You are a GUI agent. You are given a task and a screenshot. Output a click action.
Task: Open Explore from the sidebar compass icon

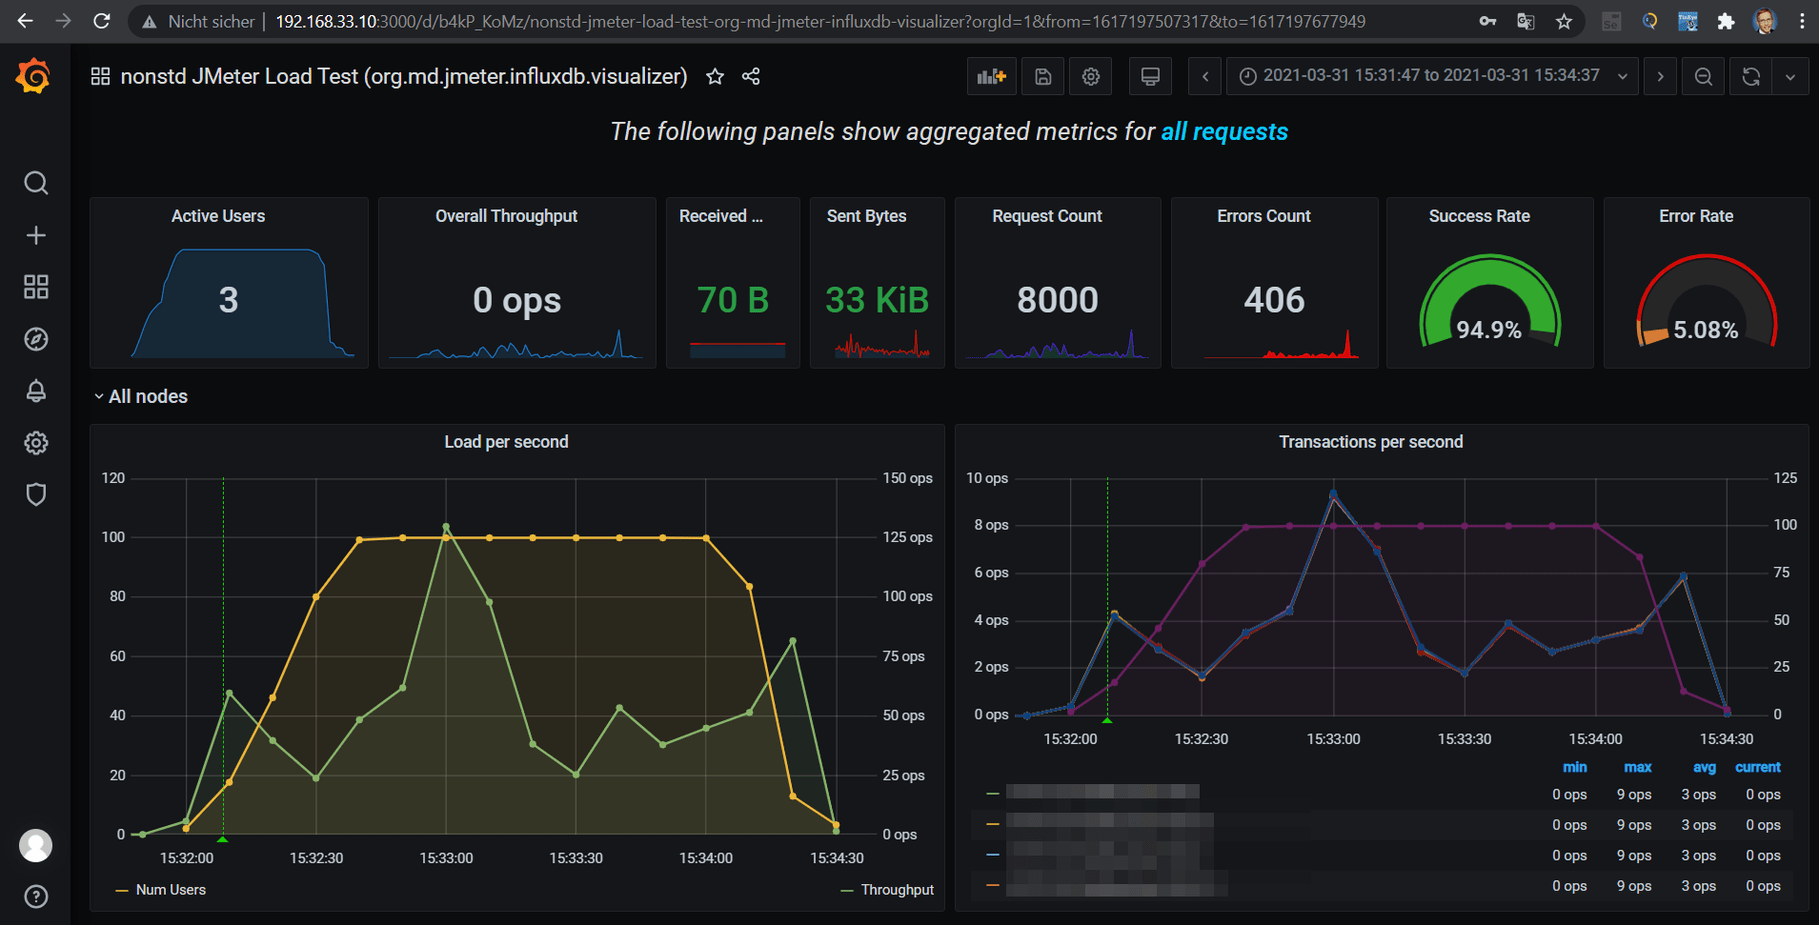point(36,339)
